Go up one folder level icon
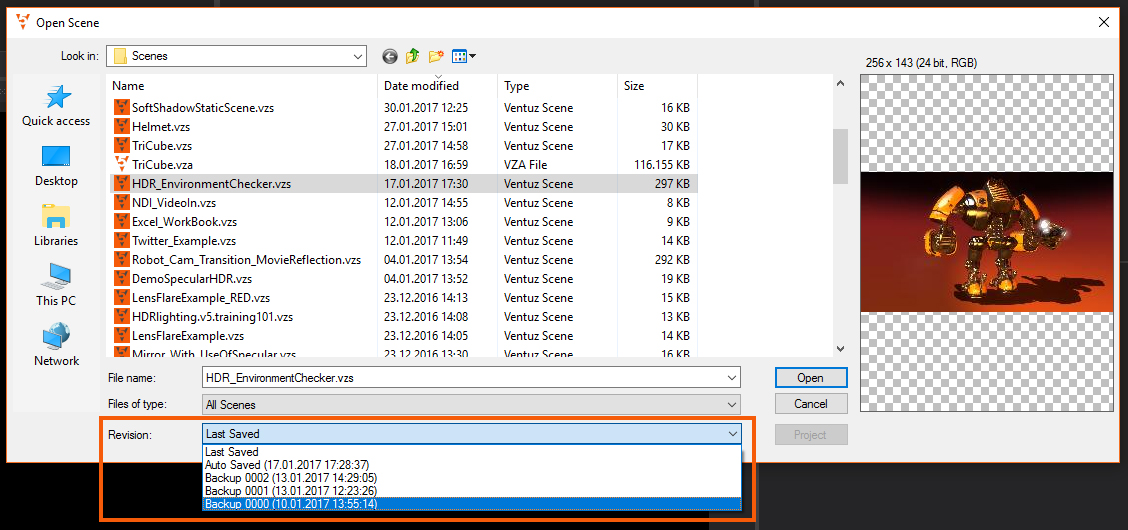The image size is (1128, 530). coord(413,56)
